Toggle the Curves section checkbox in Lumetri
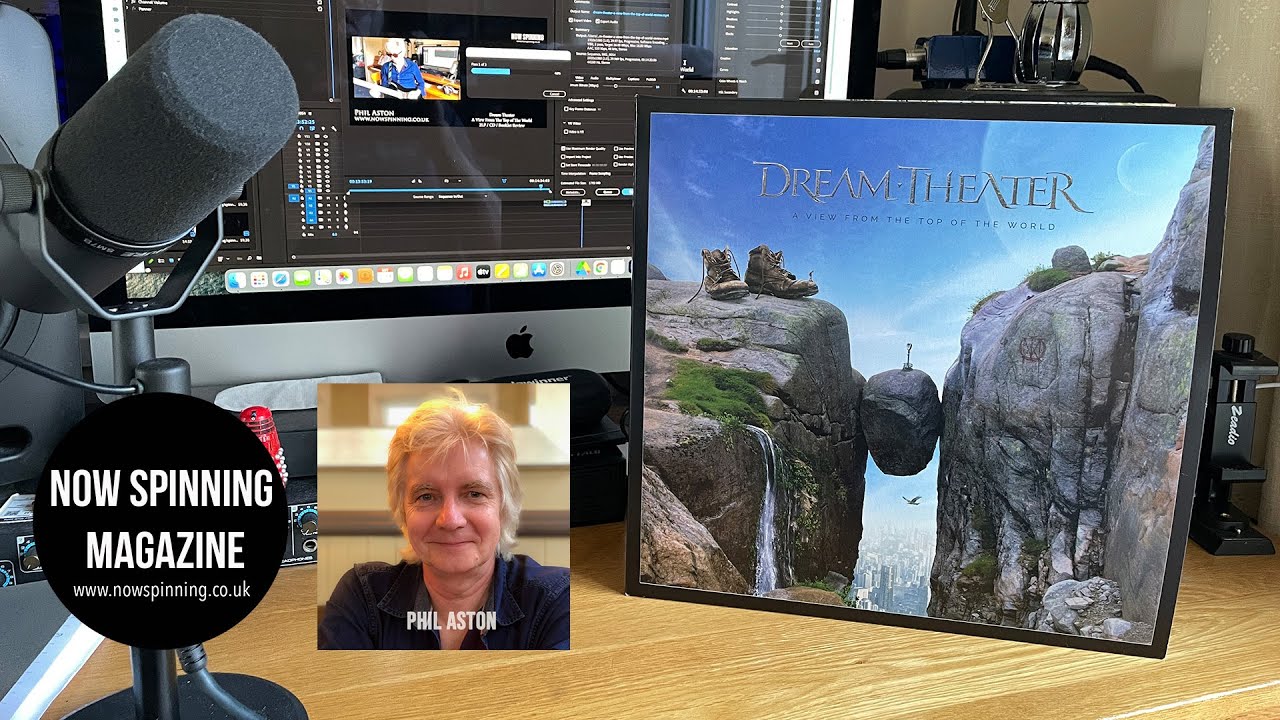1280x720 pixels. (x=818, y=71)
